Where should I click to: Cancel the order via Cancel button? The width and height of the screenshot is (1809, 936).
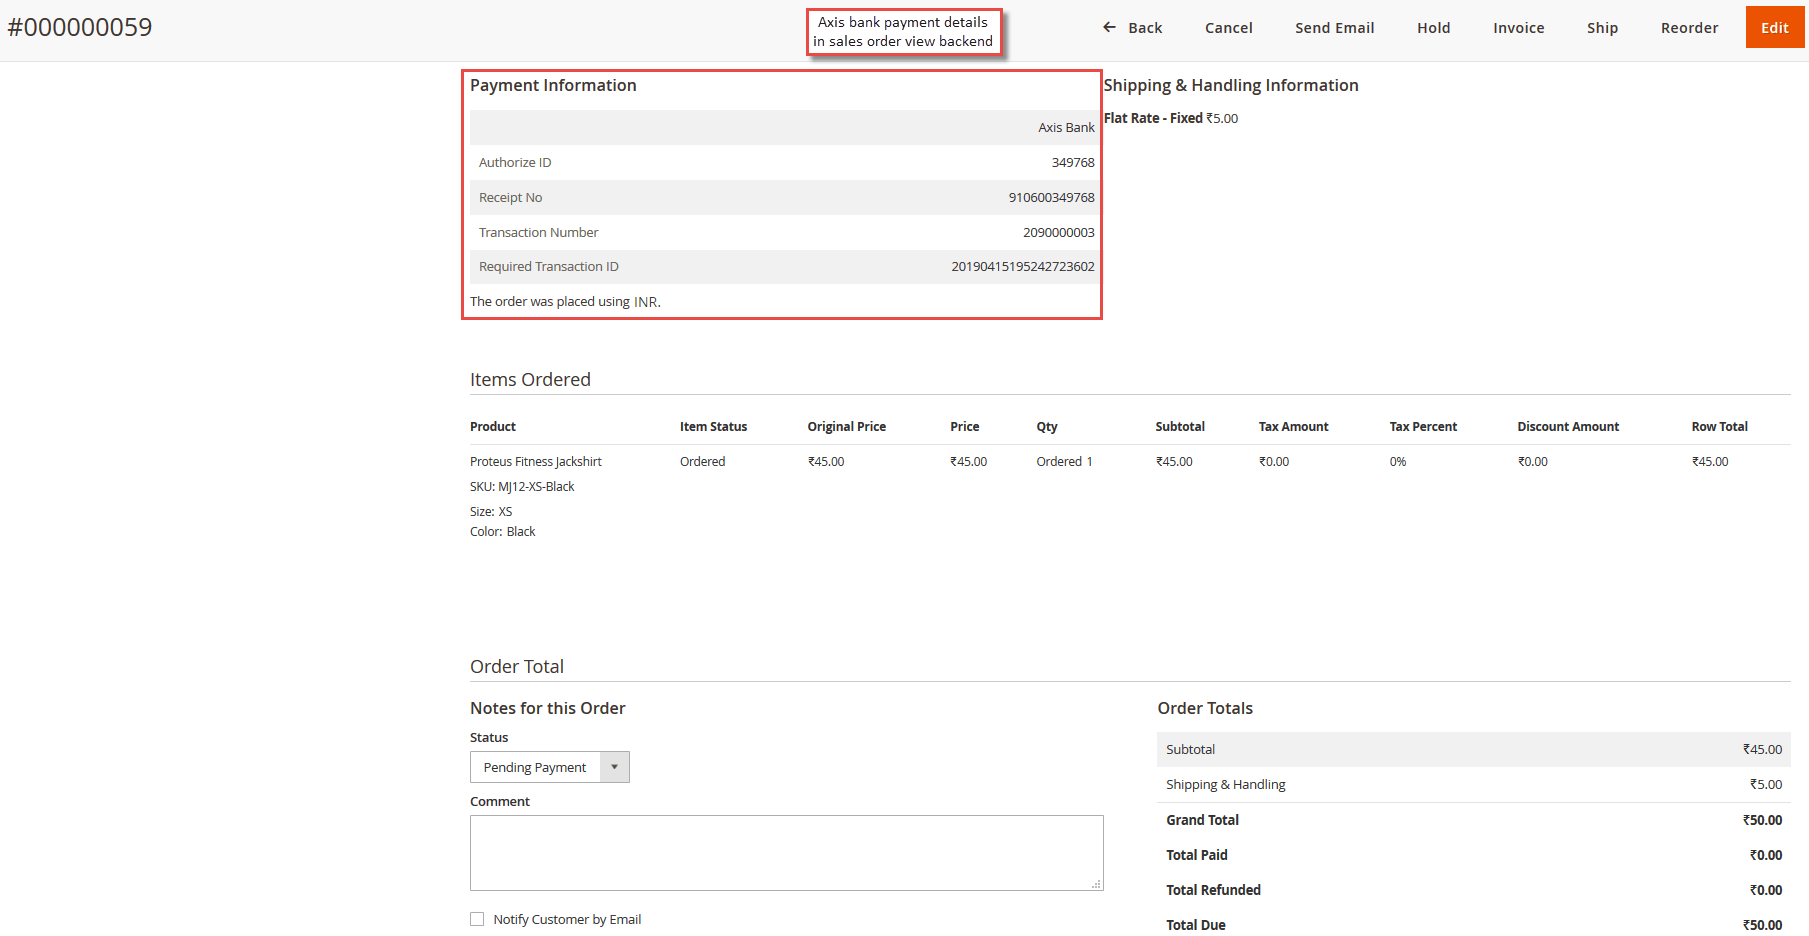pyautogui.click(x=1228, y=28)
